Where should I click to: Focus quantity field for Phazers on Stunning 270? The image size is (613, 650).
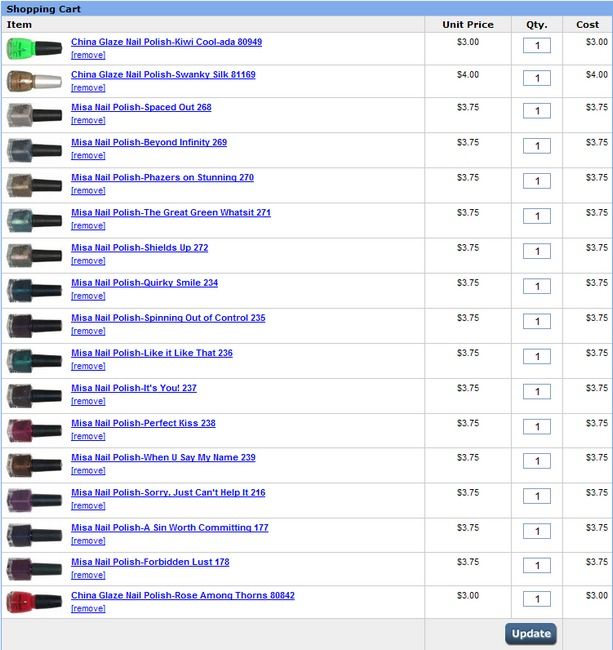(537, 181)
